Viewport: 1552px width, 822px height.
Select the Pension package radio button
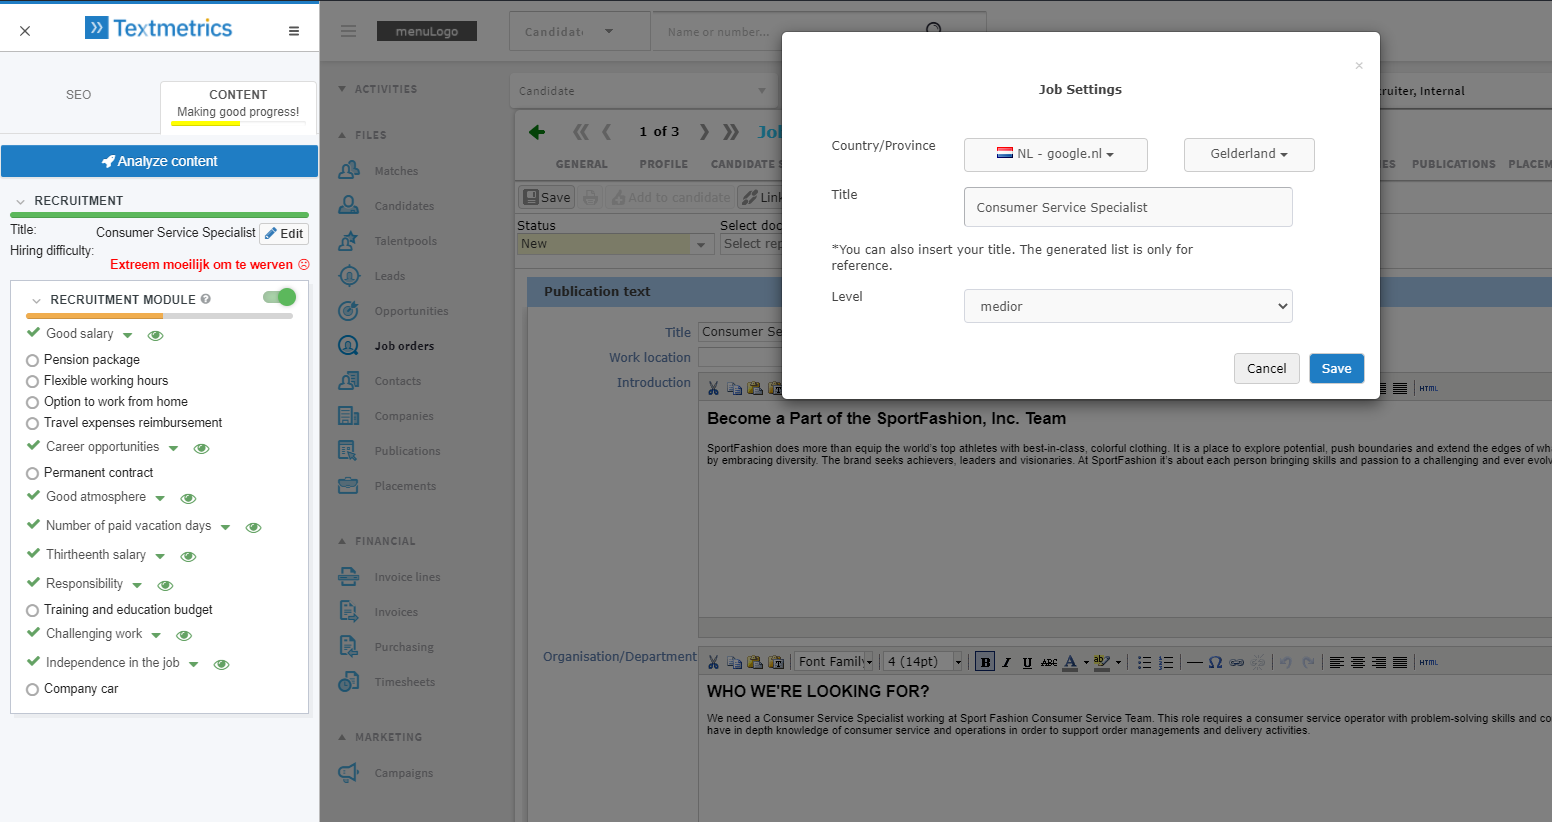coord(32,360)
